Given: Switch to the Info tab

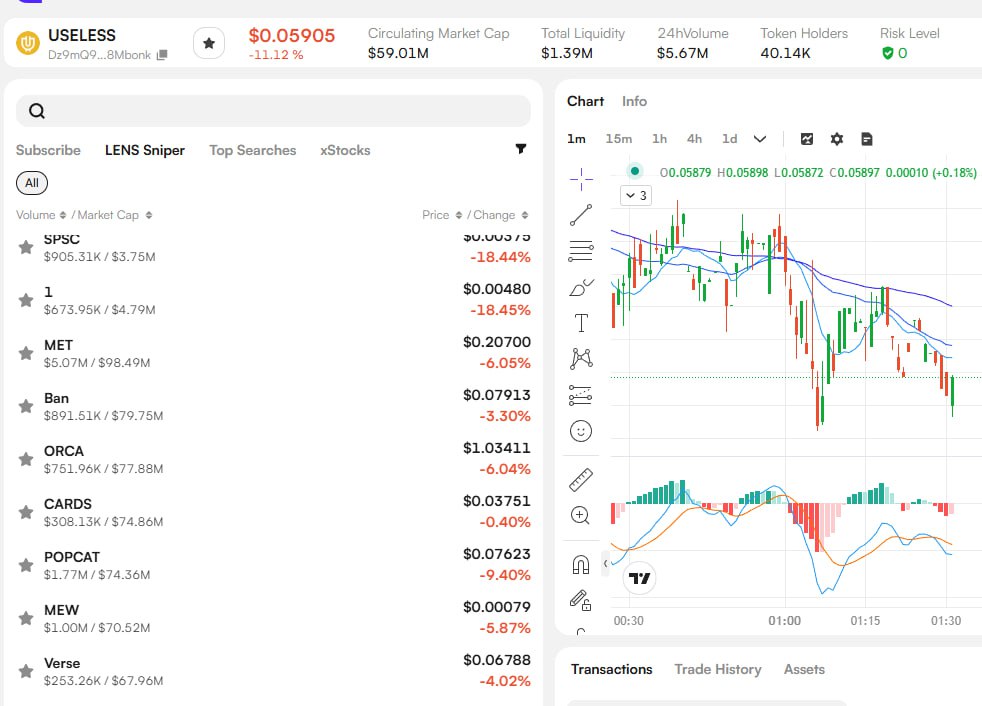Looking at the screenshot, I should [634, 101].
